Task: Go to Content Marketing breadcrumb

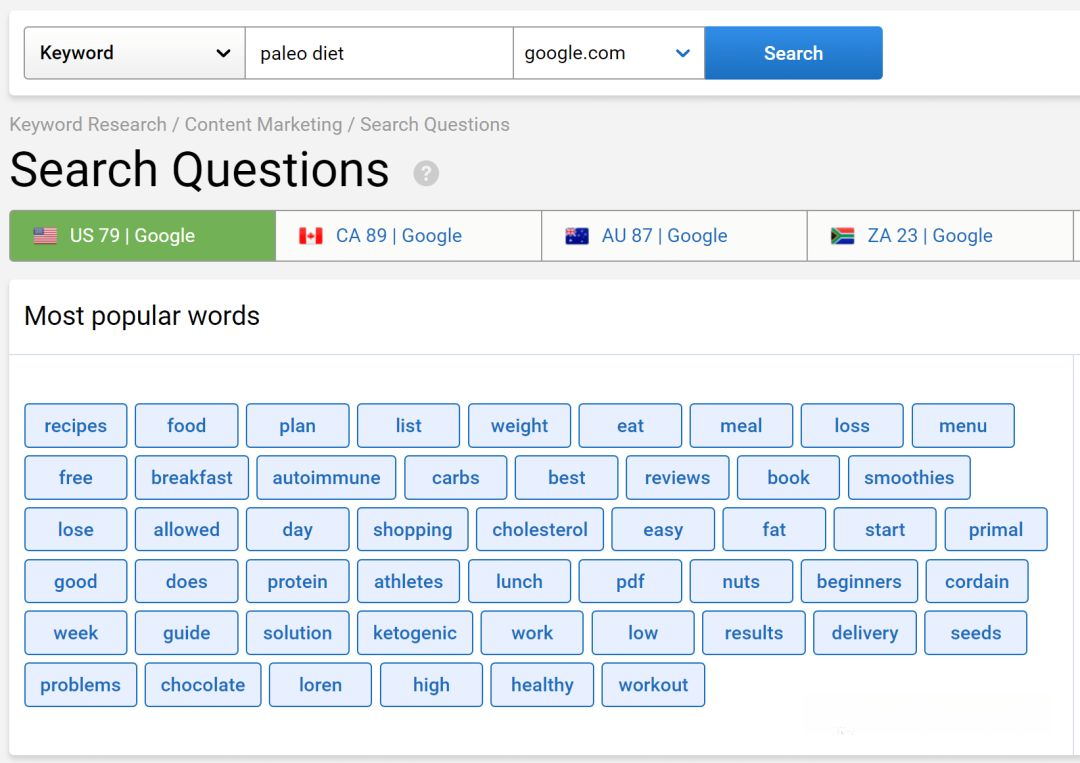Action: (x=263, y=125)
